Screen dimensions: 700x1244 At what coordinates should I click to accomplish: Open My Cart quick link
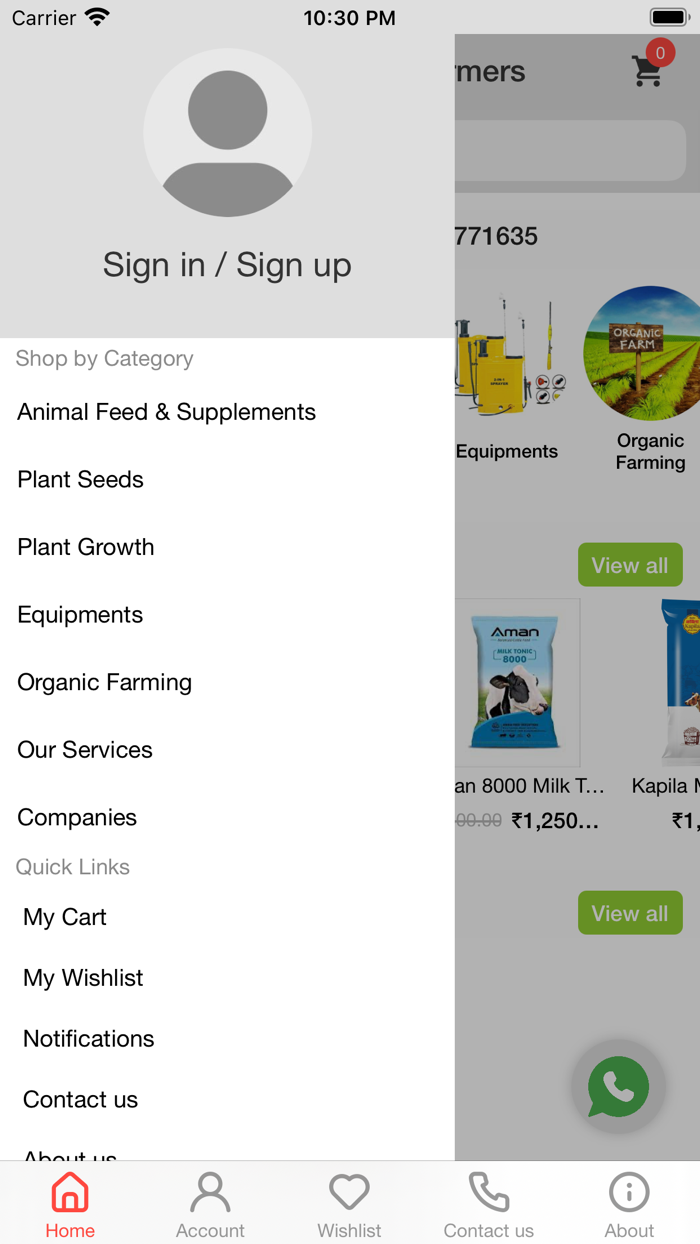pyautogui.click(x=64, y=917)
